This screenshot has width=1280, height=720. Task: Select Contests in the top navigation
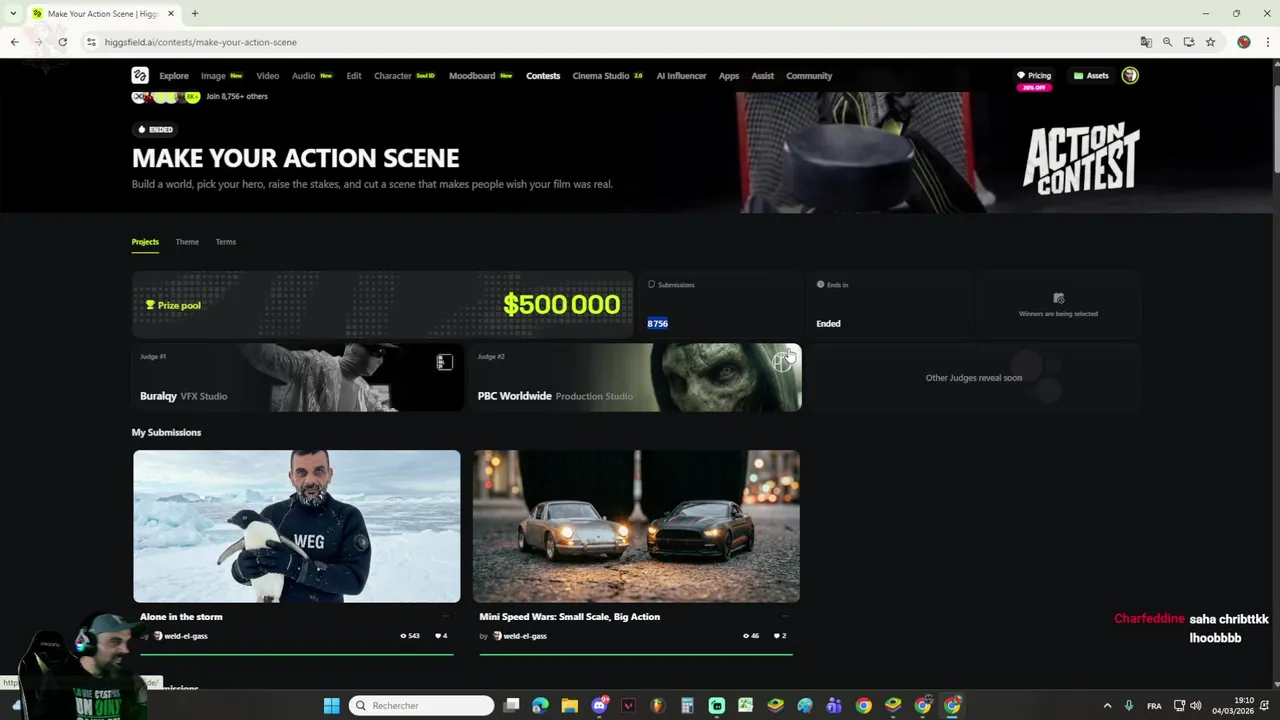(x=543, y=76)
